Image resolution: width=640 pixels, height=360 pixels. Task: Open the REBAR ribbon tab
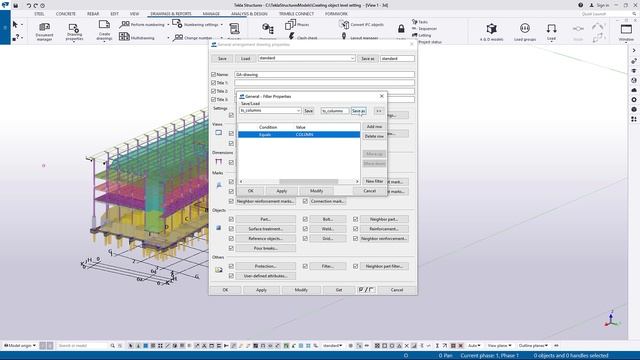93,14
